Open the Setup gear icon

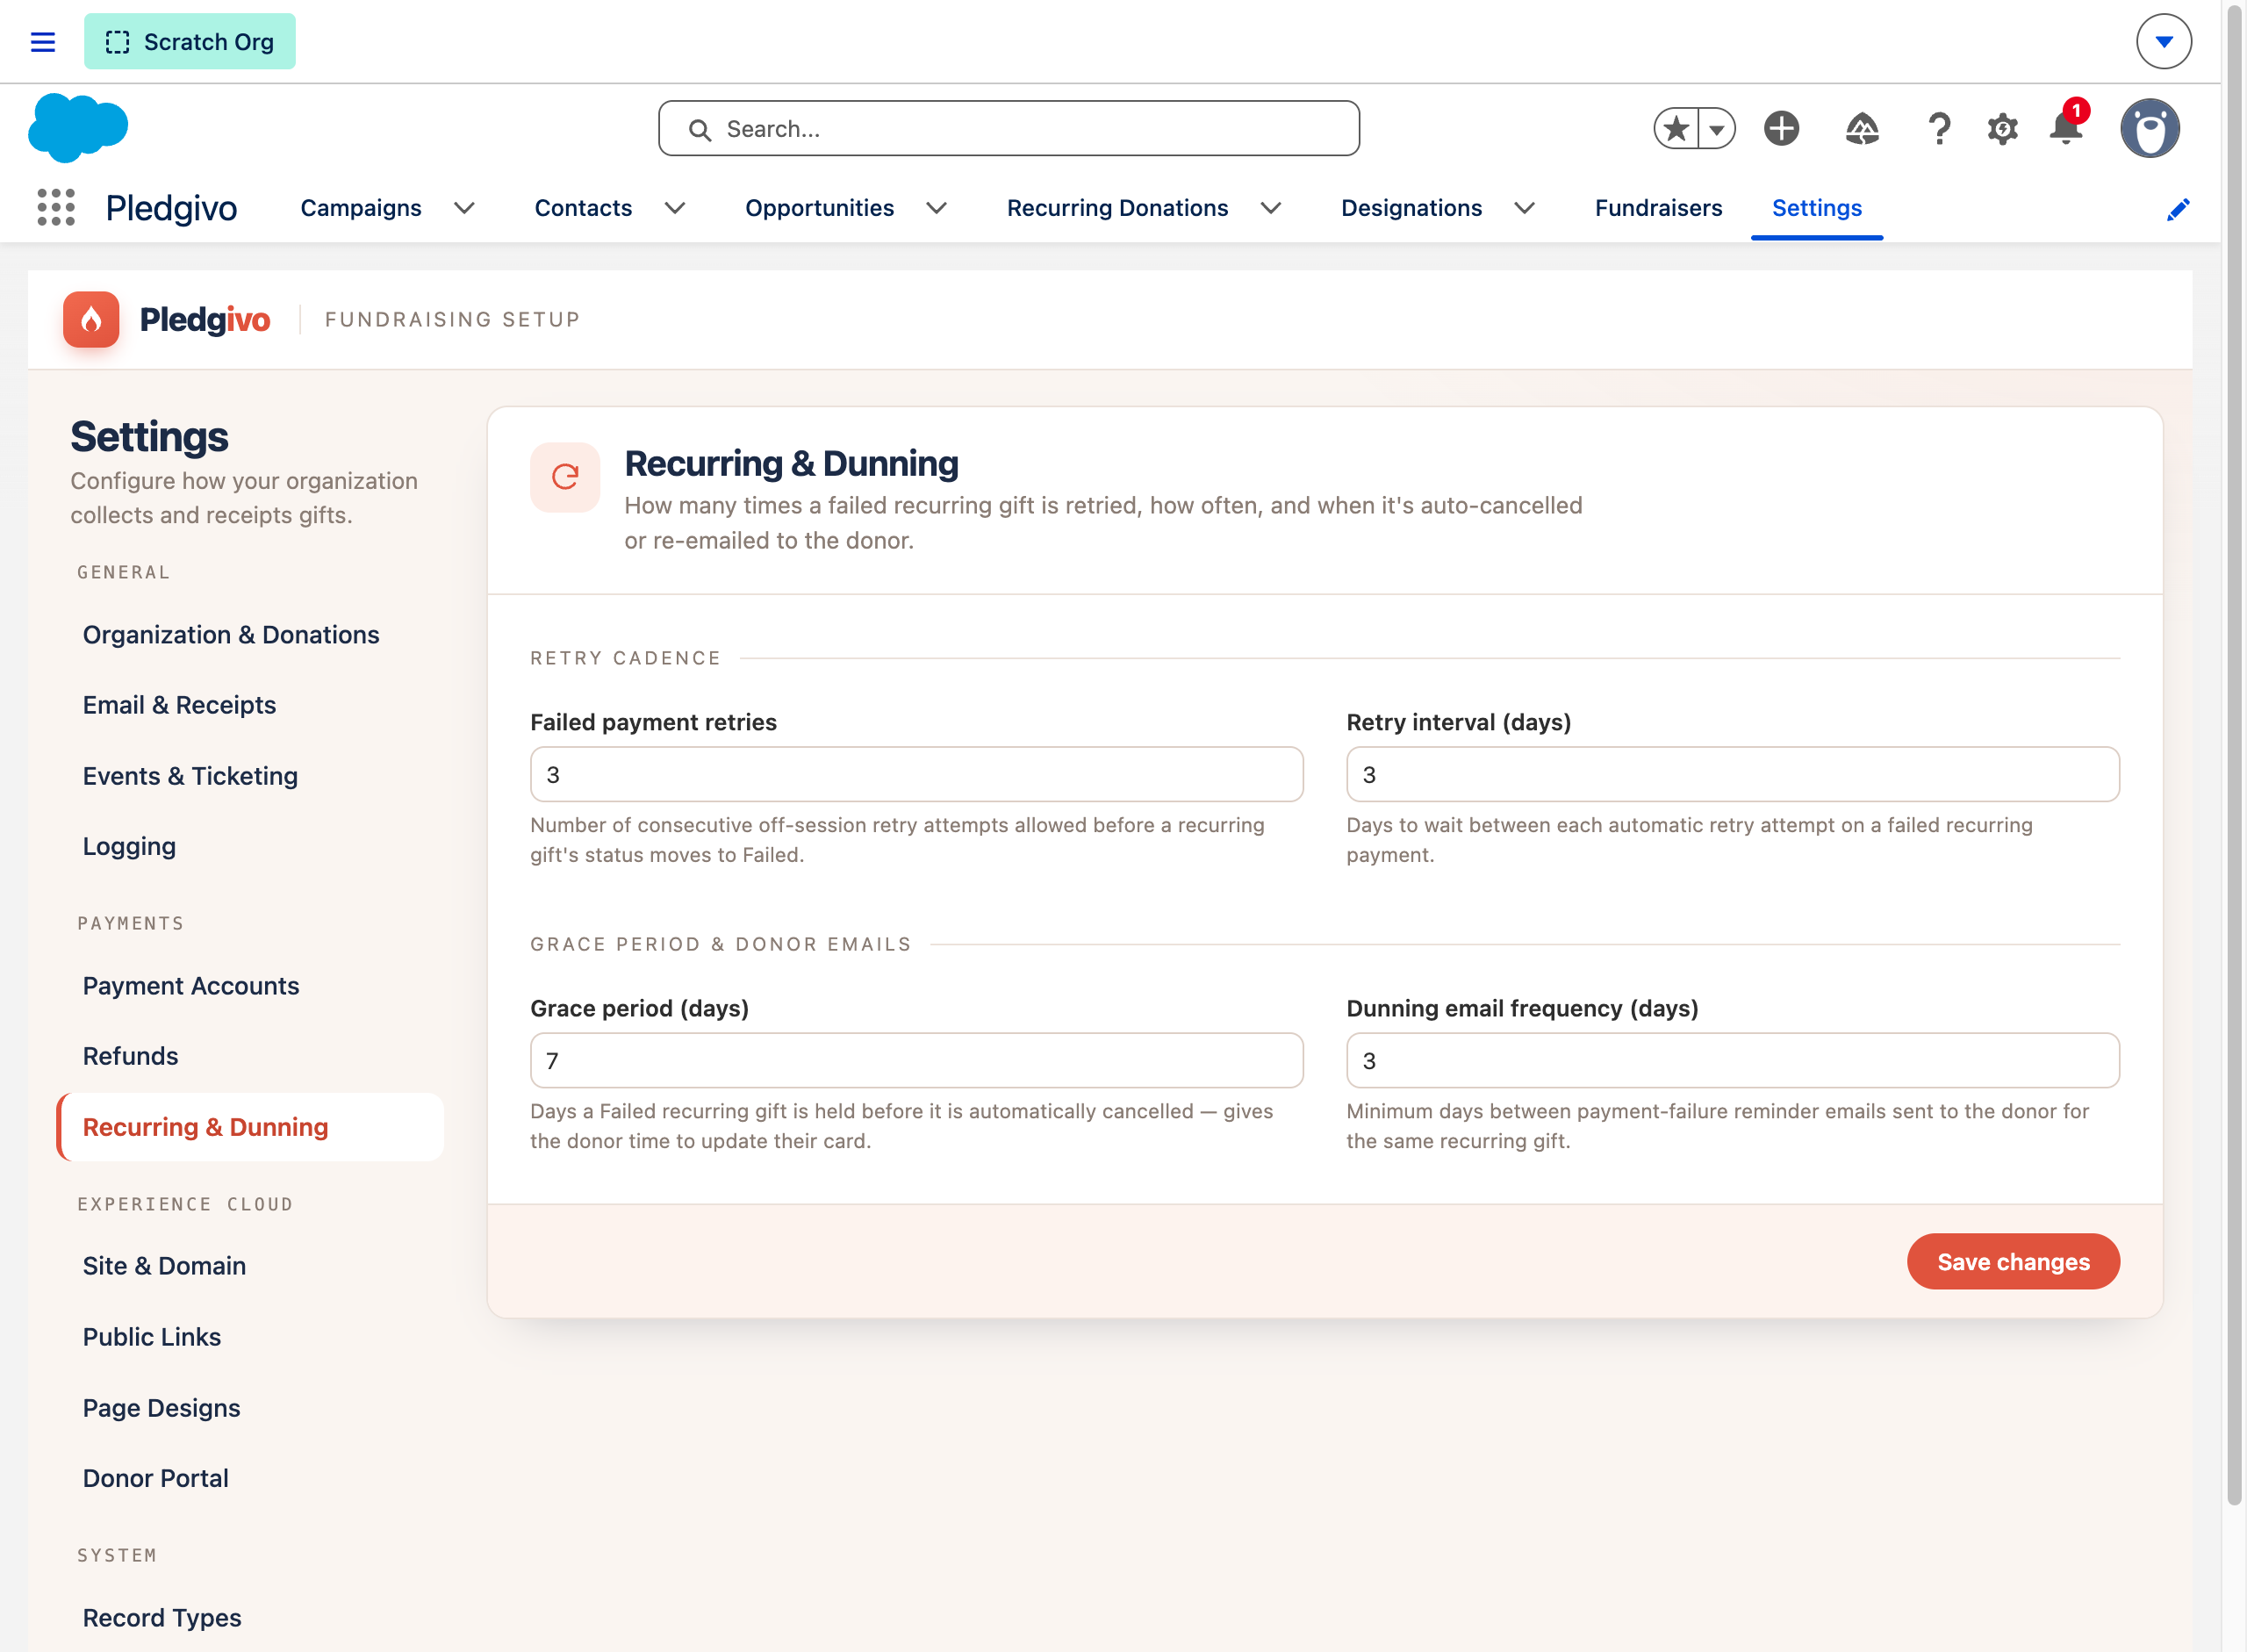click(2002, 129)
